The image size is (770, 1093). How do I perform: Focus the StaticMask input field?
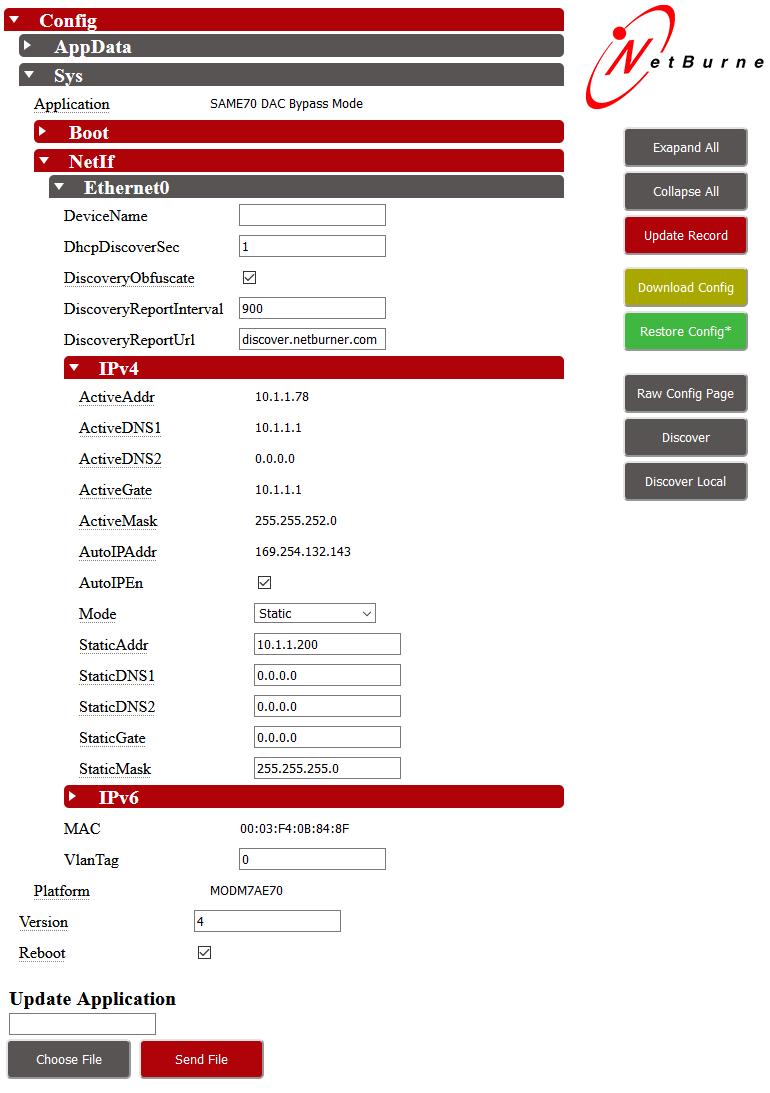click(328, 768)
